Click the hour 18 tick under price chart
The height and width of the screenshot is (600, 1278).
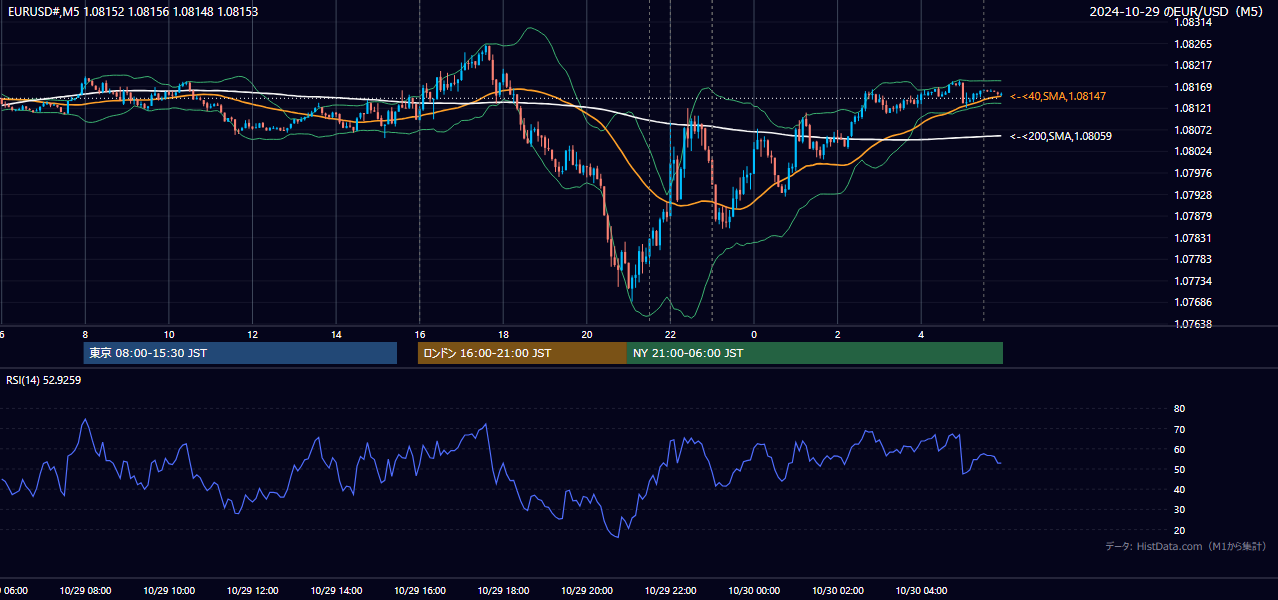(504, 335)
